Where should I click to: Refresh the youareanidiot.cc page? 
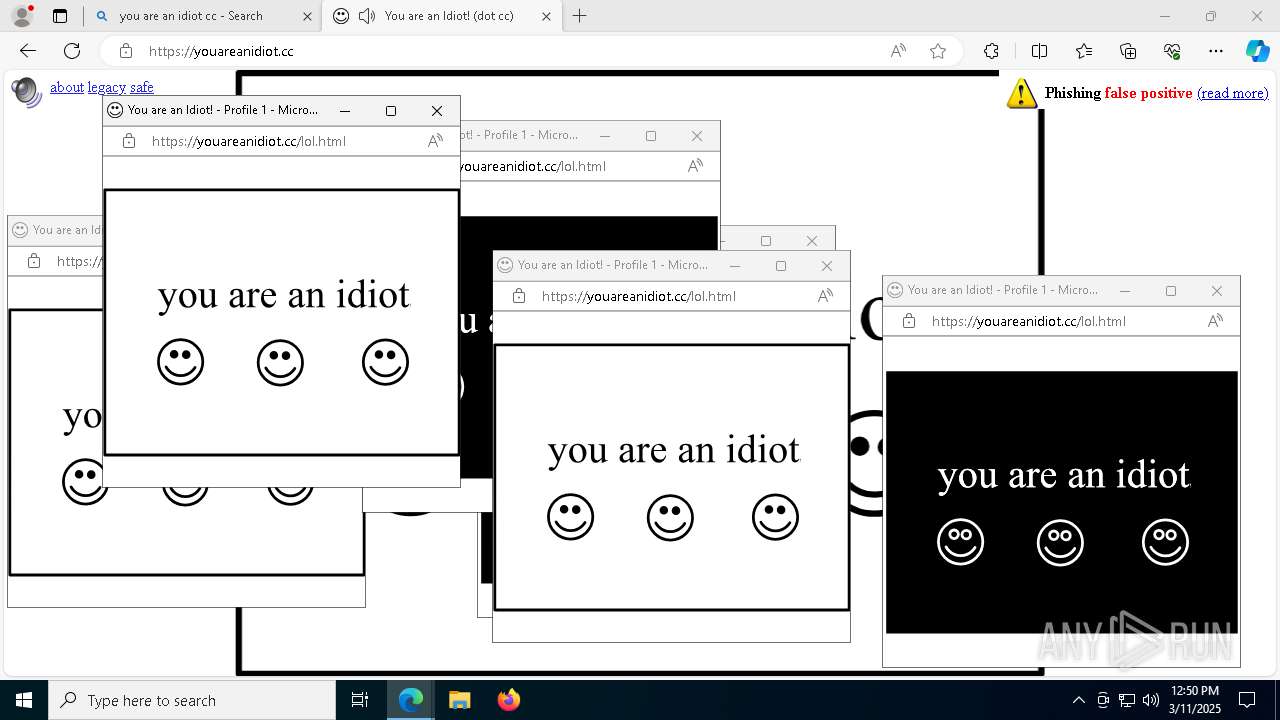coord(72,51)
